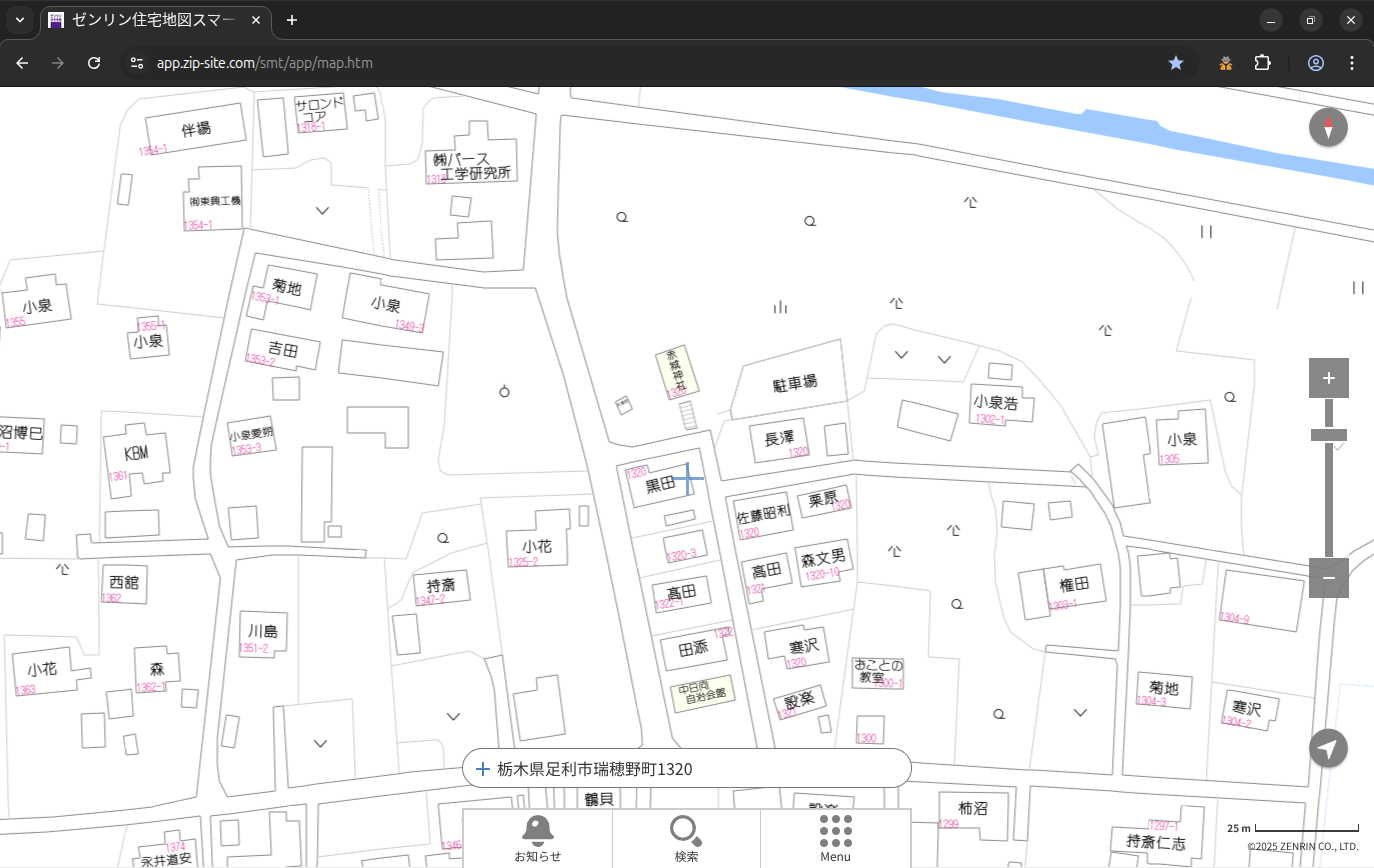Click the zoom level slider handle

[1328, 435]
